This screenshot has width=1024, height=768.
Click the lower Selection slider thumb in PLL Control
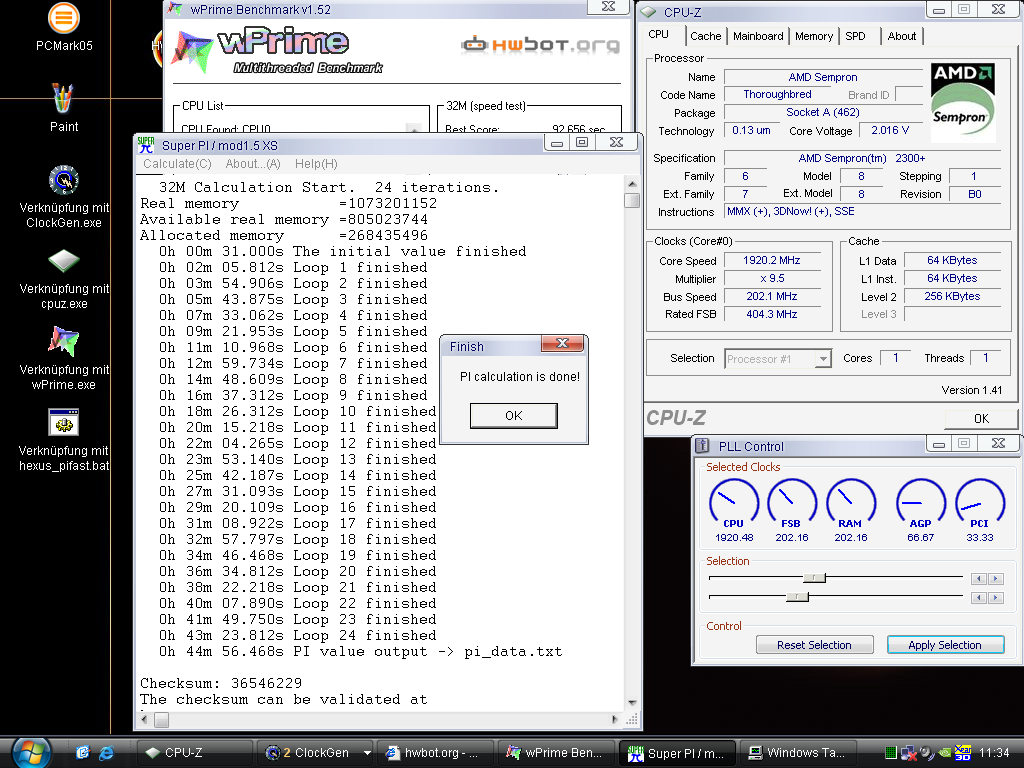797,596
